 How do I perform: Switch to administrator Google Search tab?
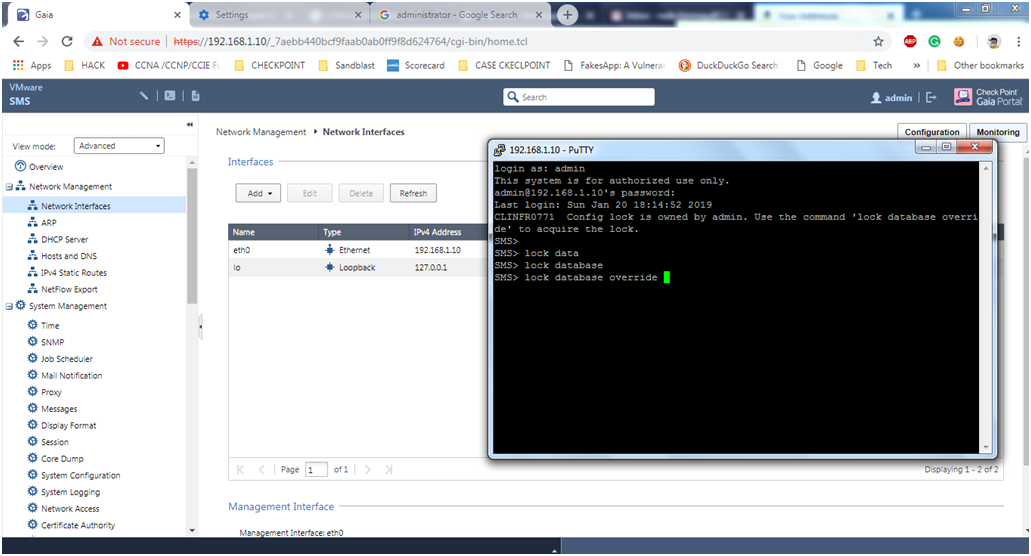458,14
